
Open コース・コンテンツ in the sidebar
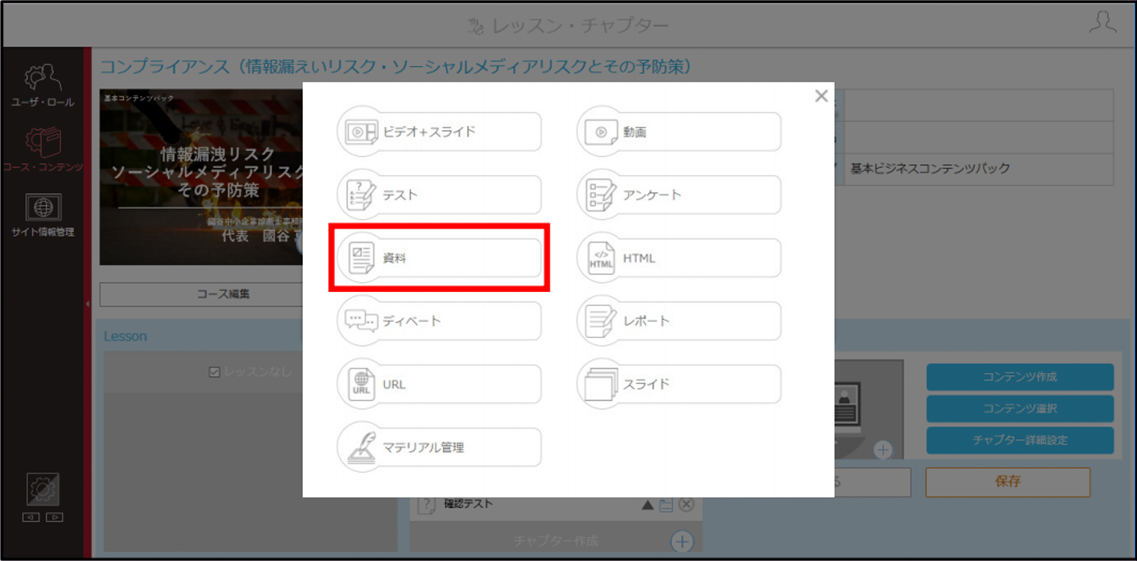pyautogui.click(x=42, y=151)
